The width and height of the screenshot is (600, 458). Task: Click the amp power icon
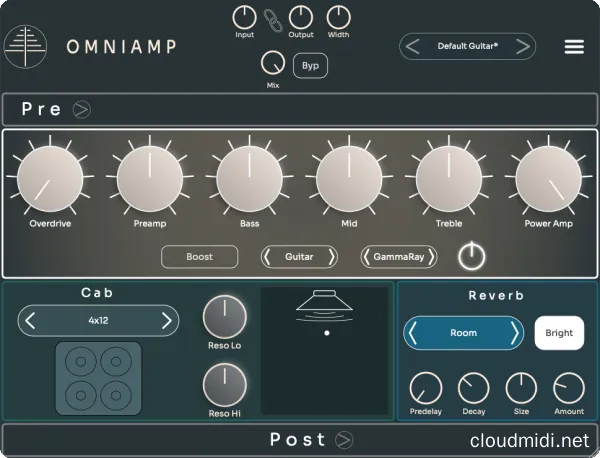click(x=472, y=257)
